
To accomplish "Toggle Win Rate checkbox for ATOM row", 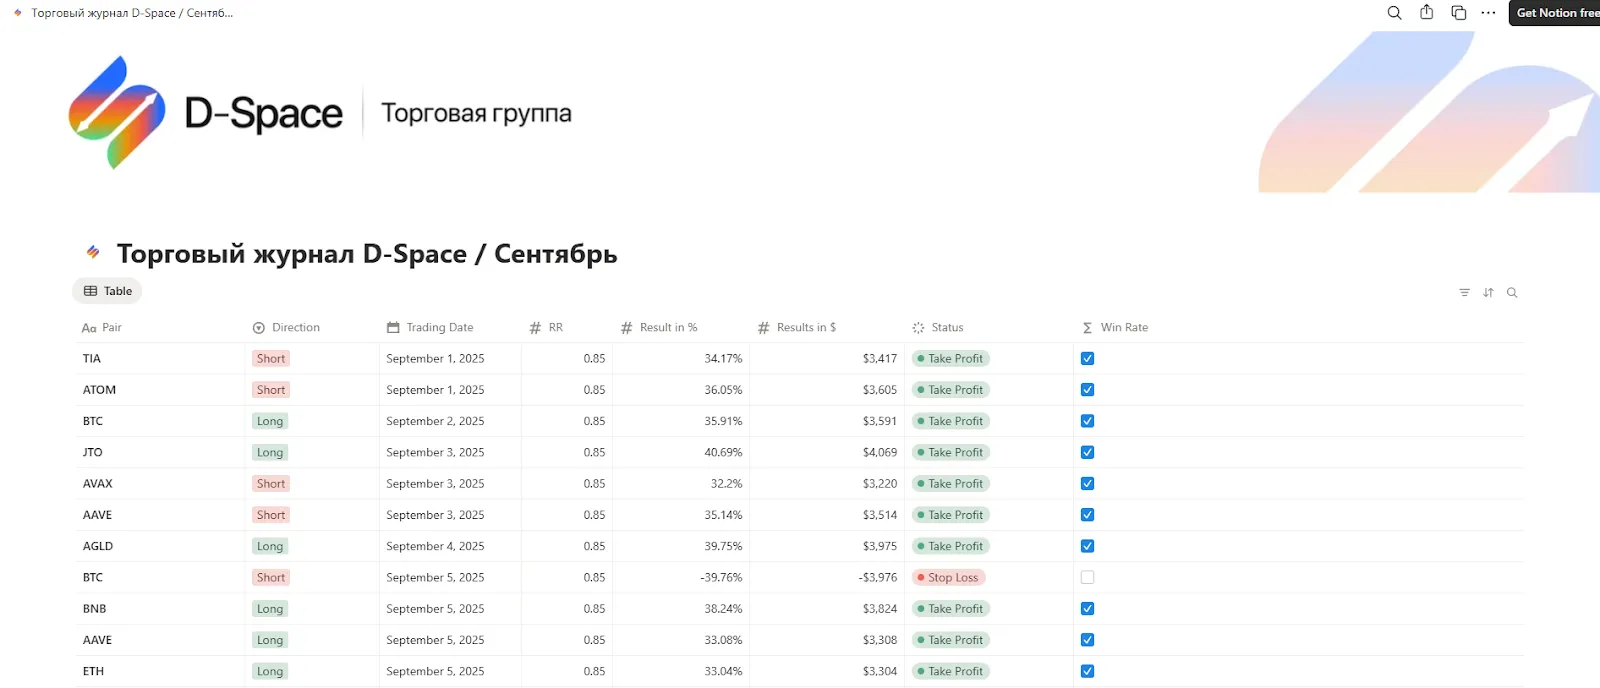I will pyautogui.click(x=1088, y=390).
